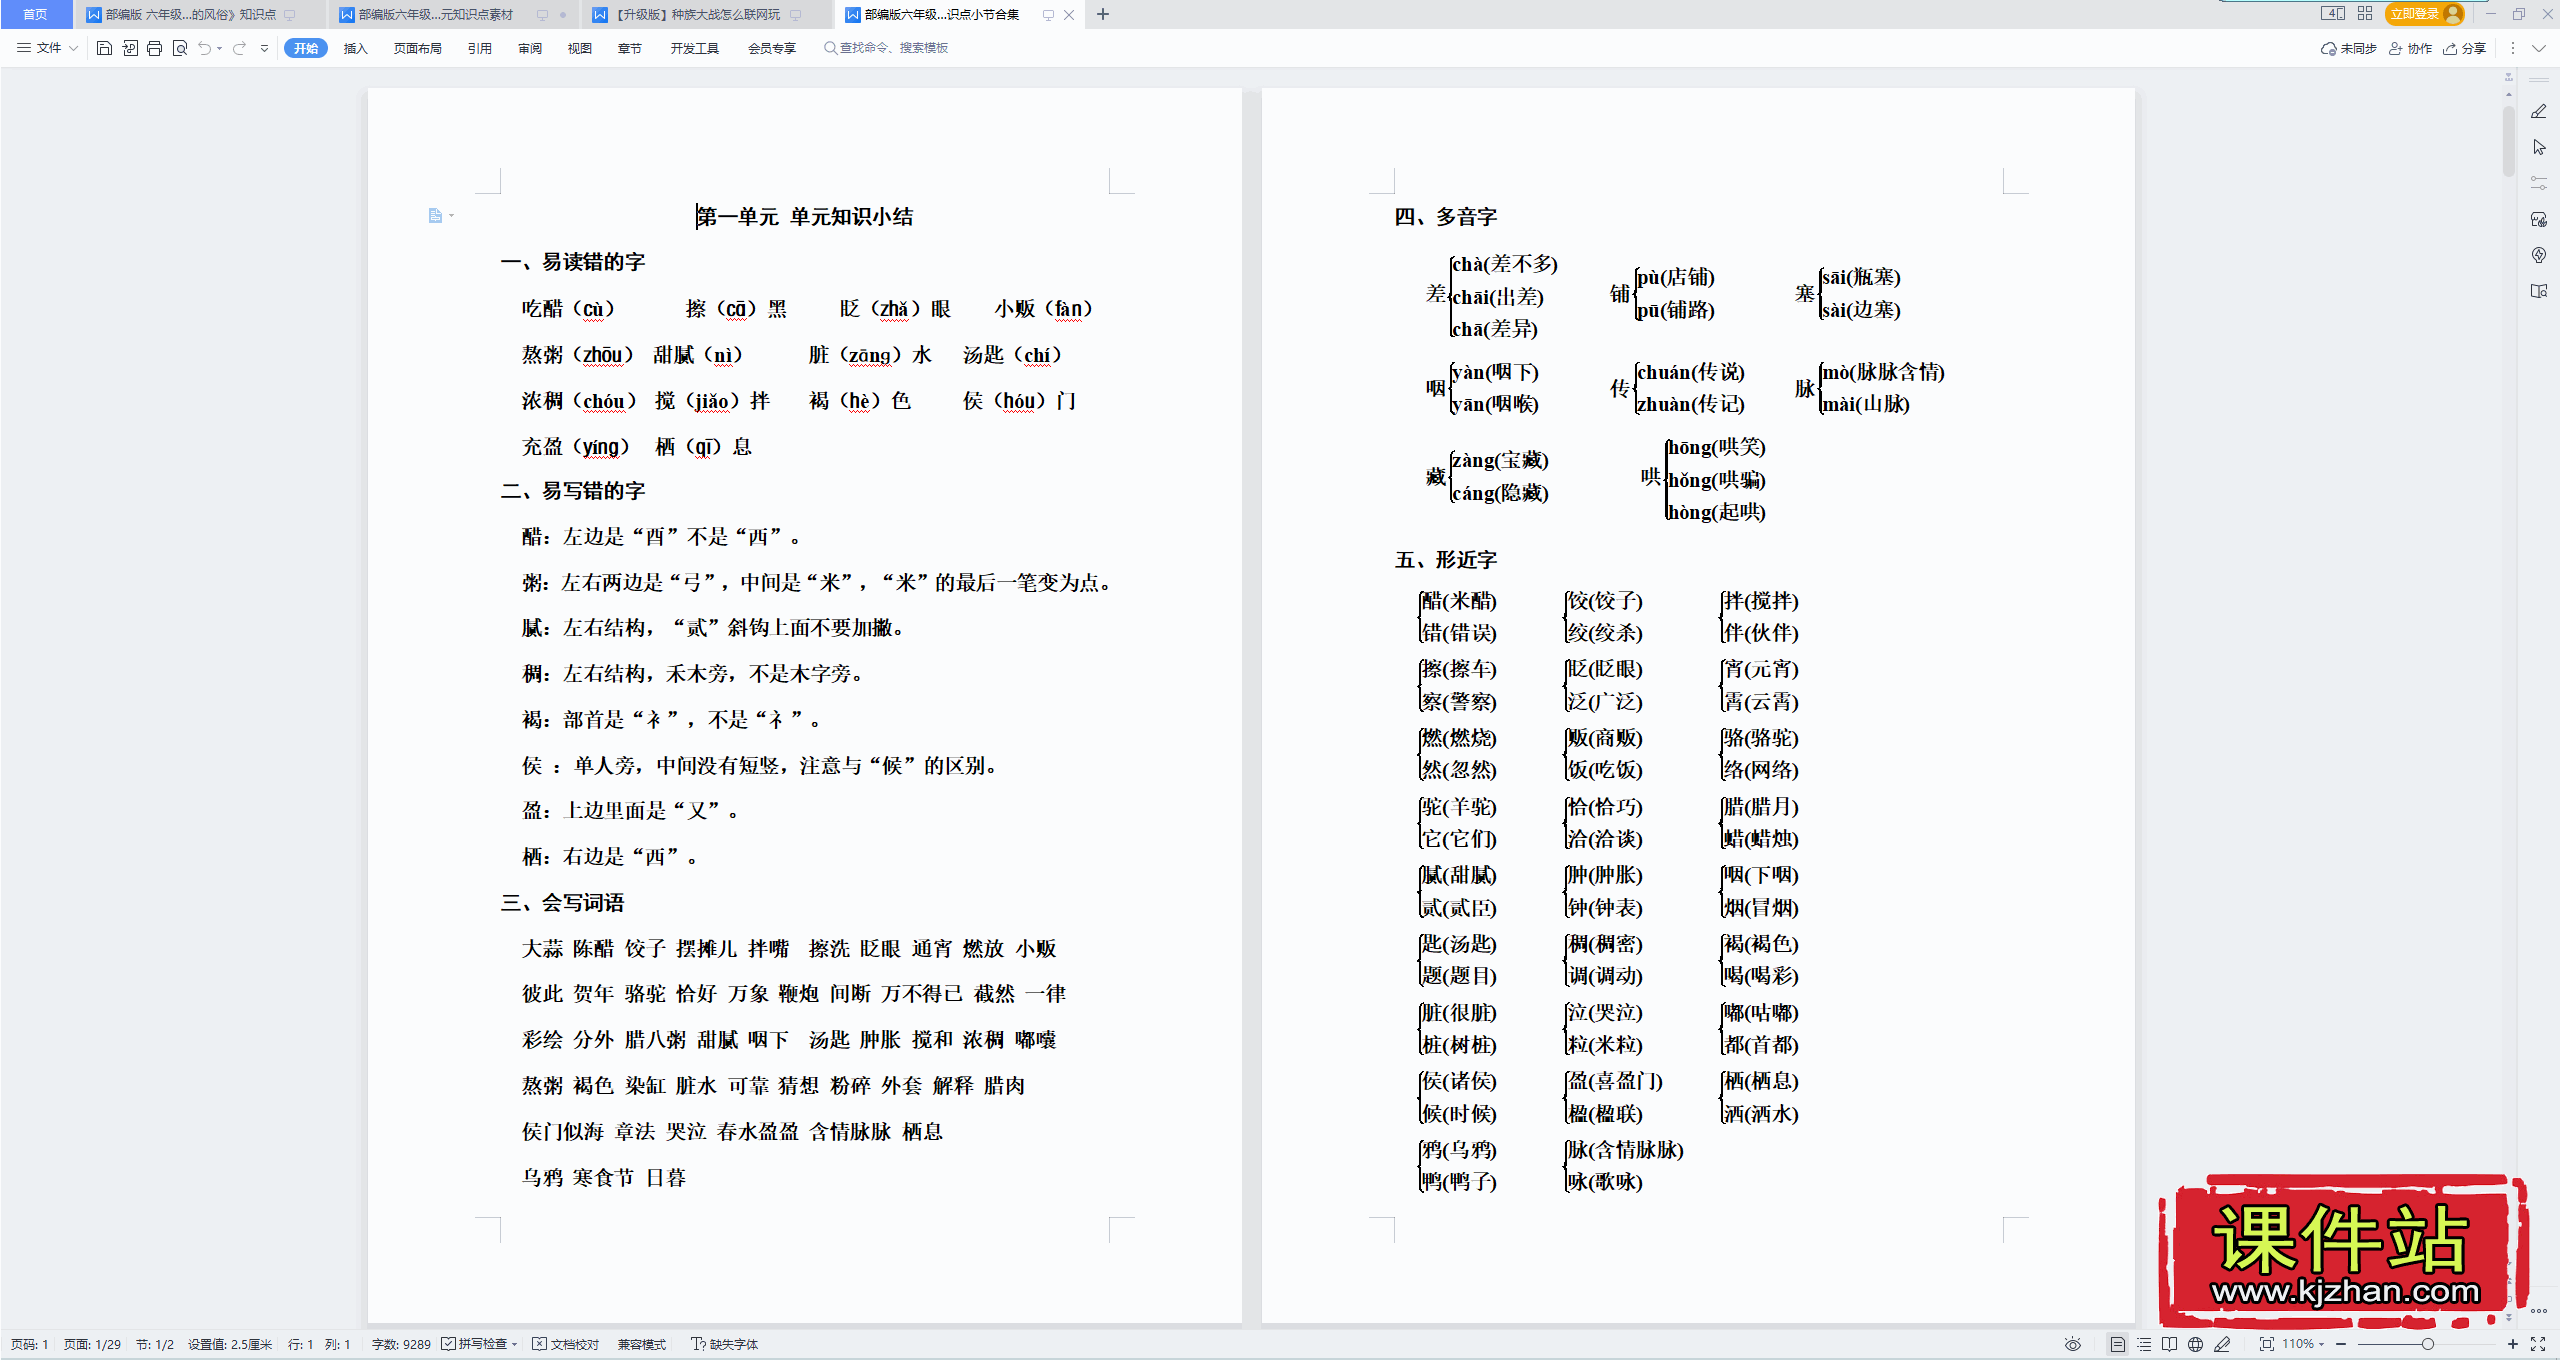2560x1360 pixels.
Task: Open the Chapter (章节) tab
Action: point(629,48)
